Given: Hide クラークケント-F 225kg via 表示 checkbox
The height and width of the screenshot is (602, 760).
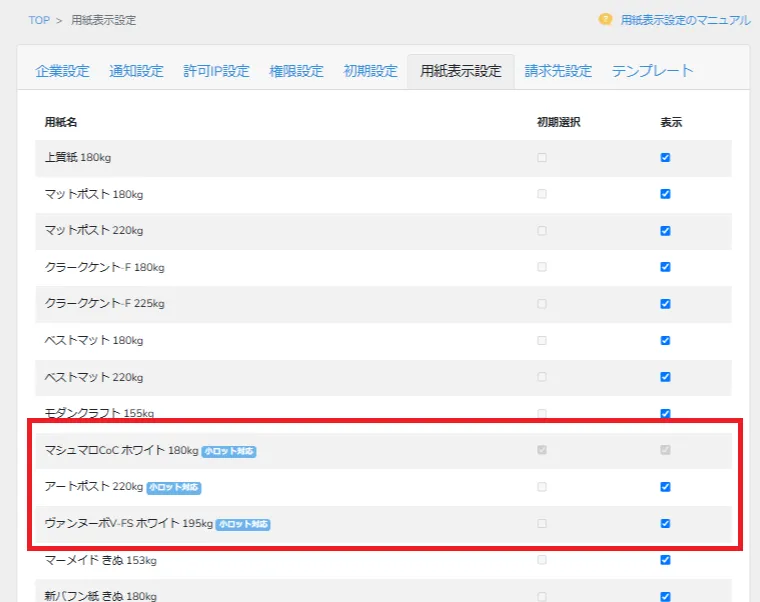Looking at the screenshot, I should click(x=665, y=304).
